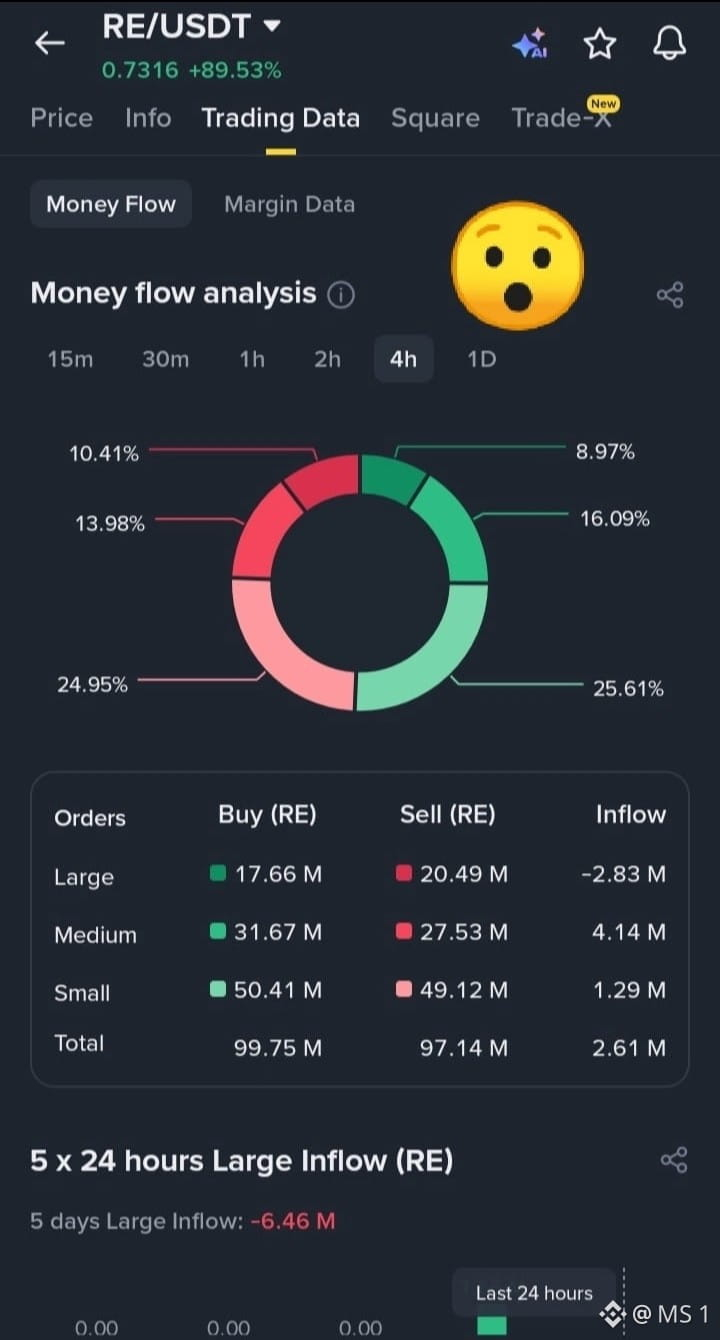The image size is (720, 1340).
Task: Share the 5 x 24 hours Large Inflow section
Action: (x=674, y=1160)
